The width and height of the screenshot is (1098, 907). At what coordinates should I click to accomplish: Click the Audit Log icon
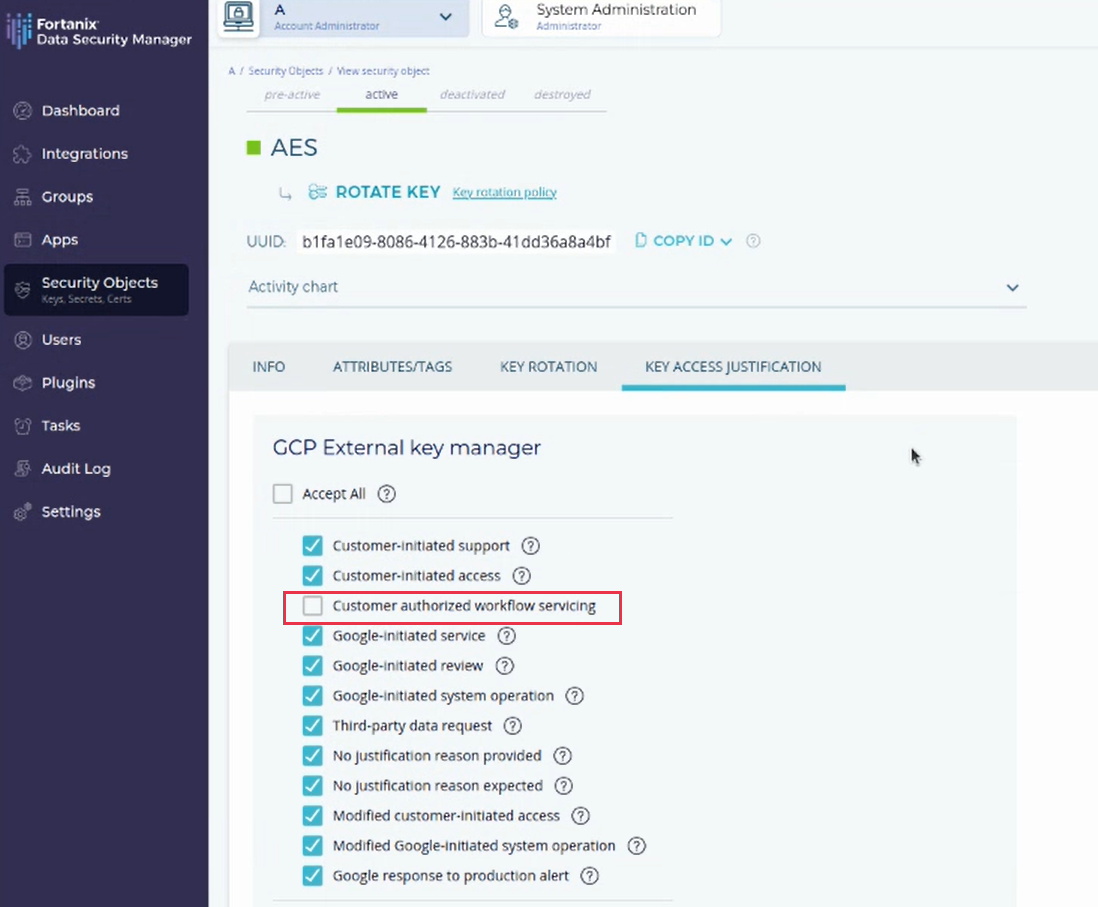[22, 469]
